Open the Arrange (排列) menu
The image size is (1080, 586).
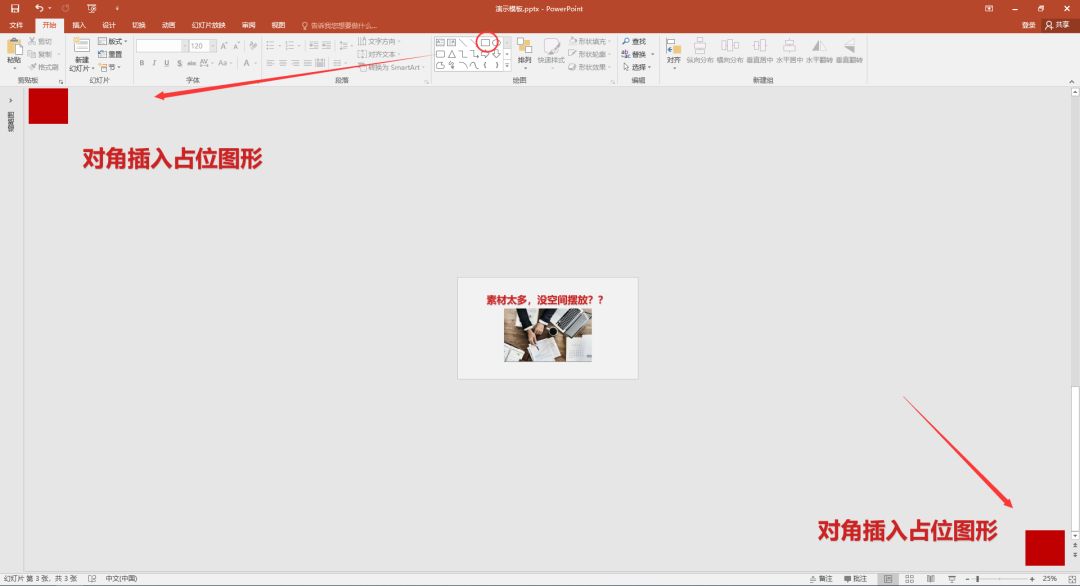525,52
